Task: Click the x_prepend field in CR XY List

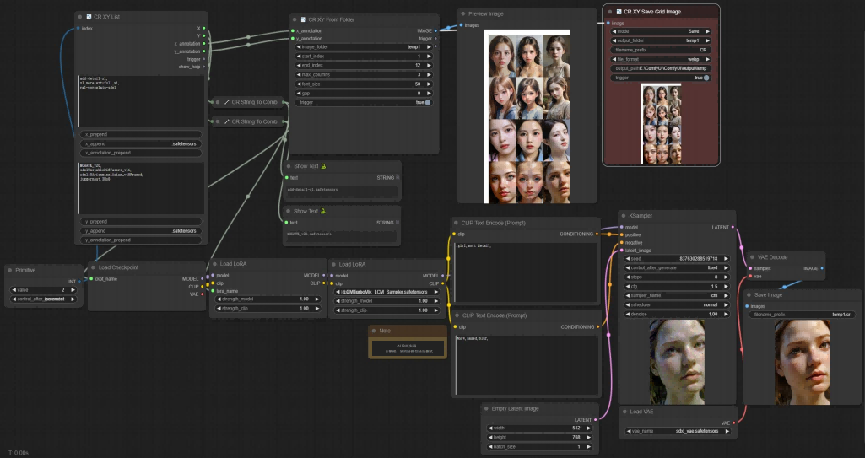Action: coord(141,134)
